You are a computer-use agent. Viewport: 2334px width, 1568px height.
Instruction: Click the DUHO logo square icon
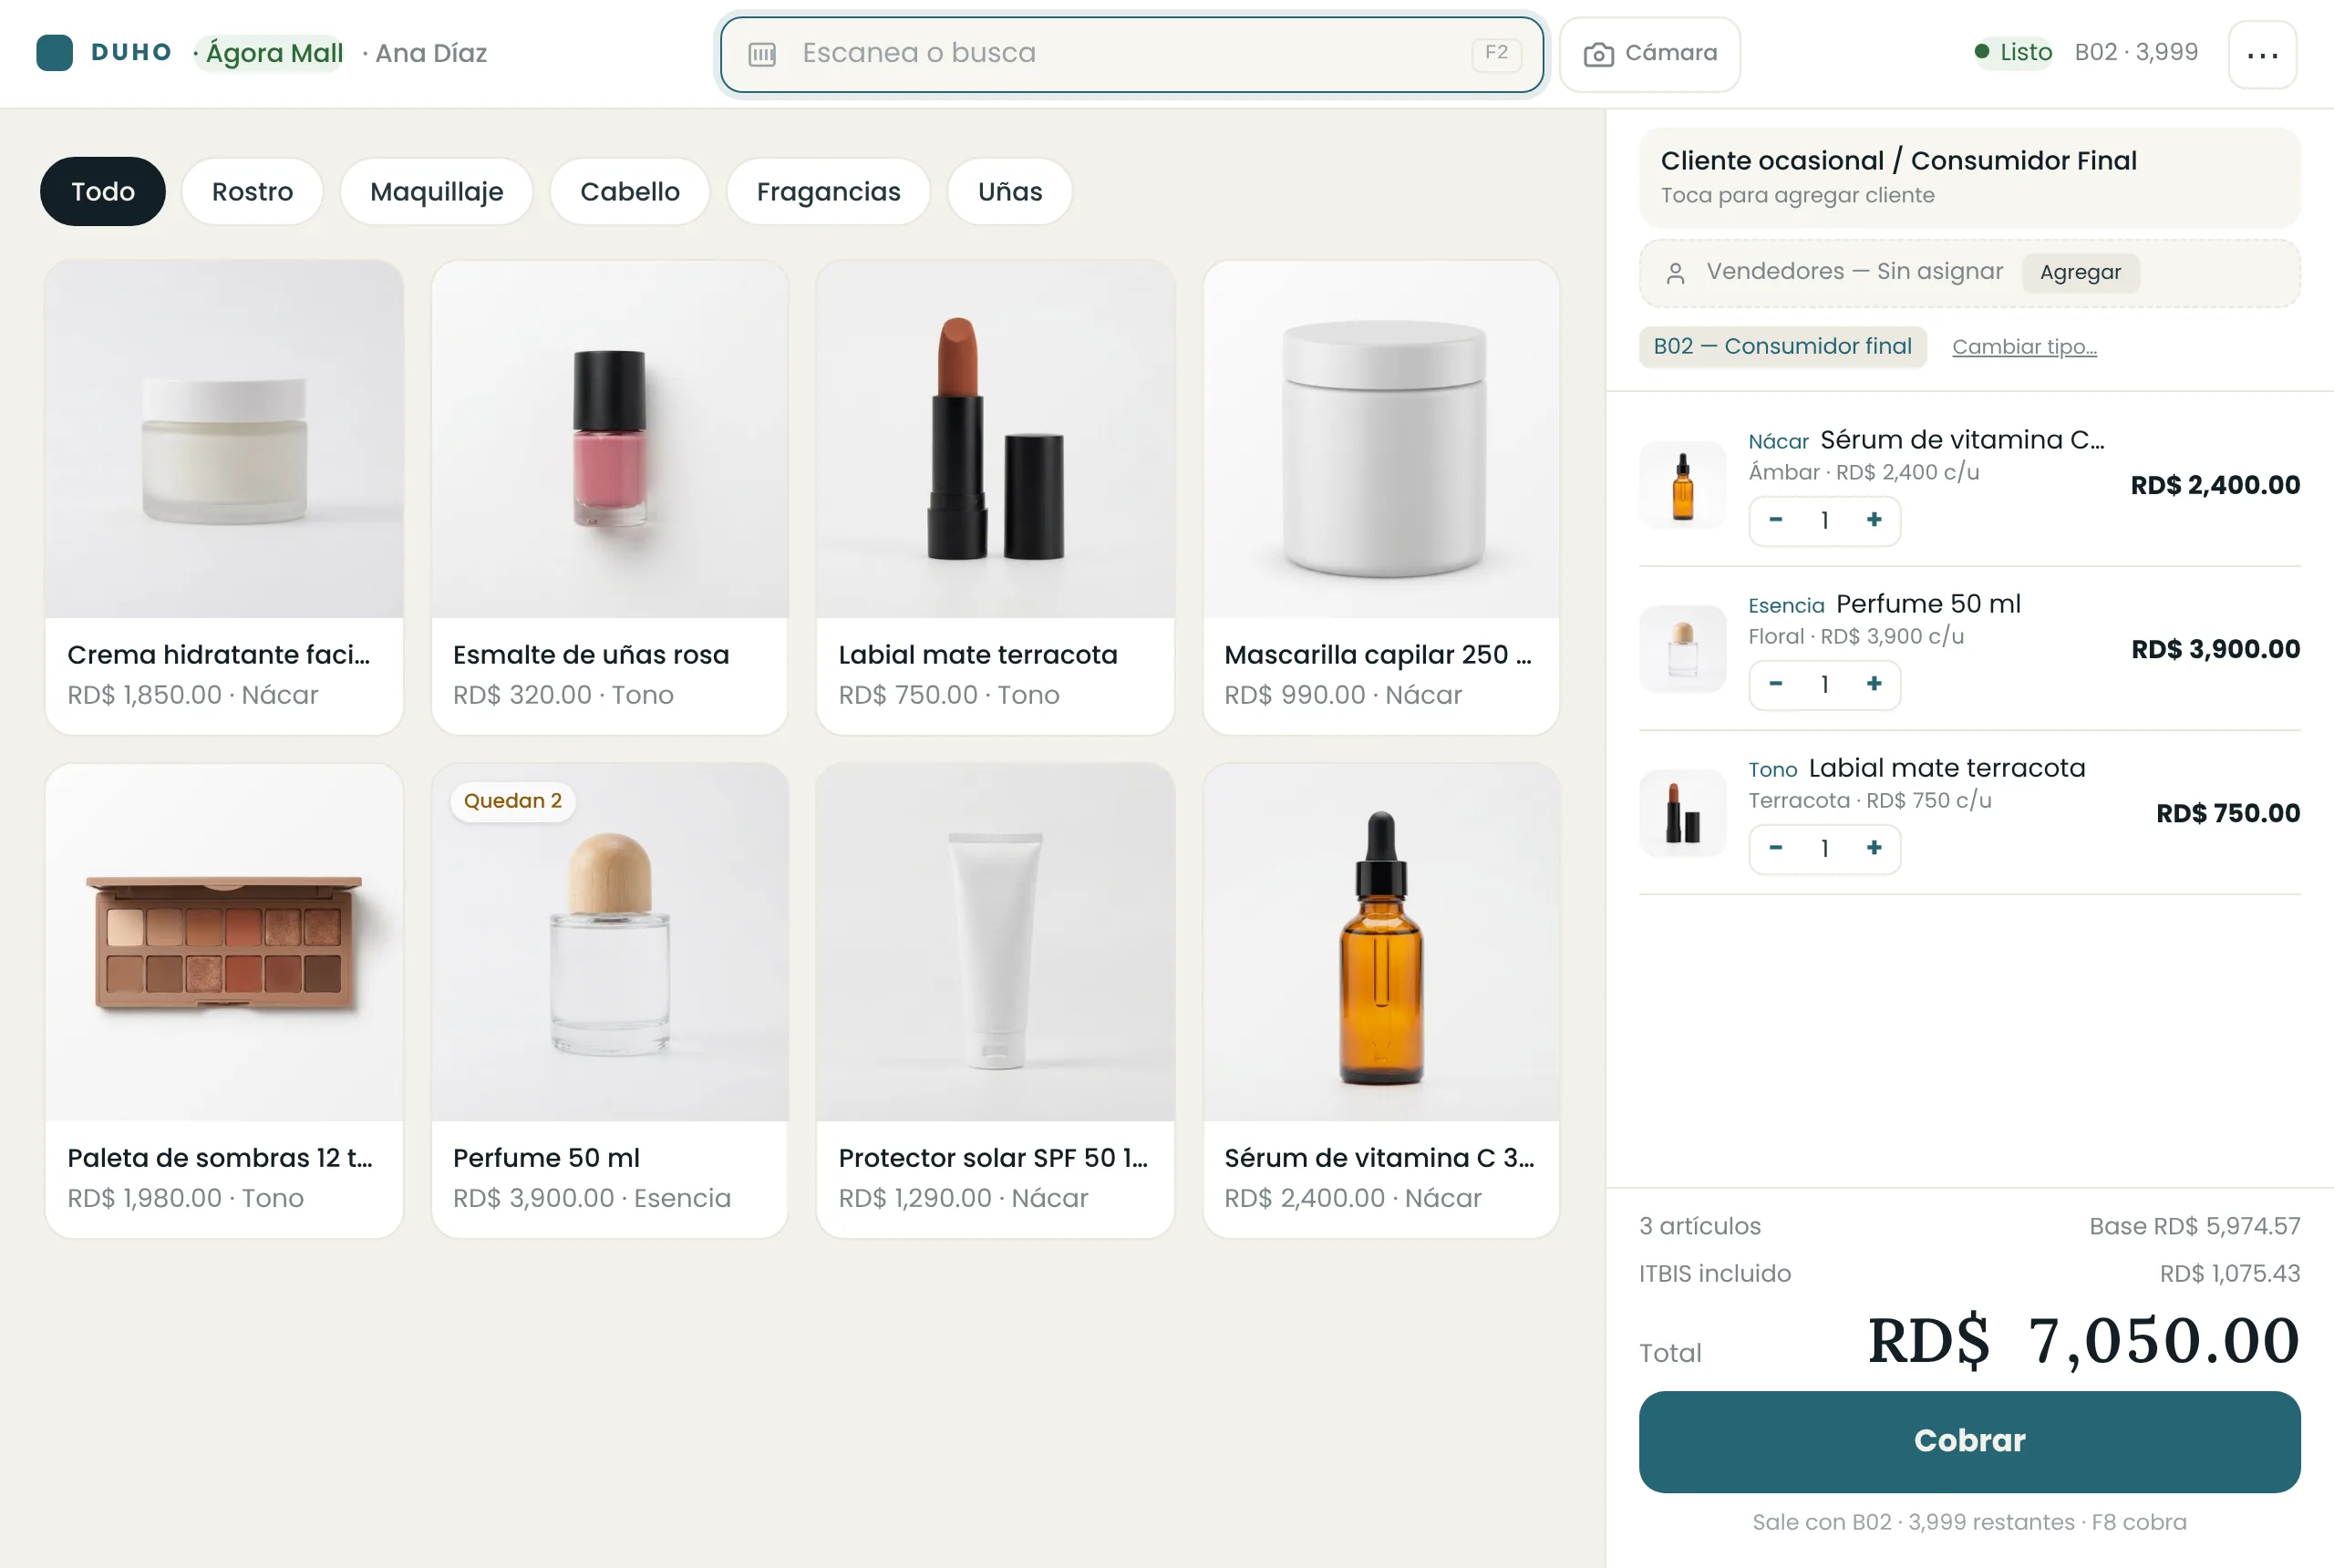pyautogui.click(x=54, y=53)
